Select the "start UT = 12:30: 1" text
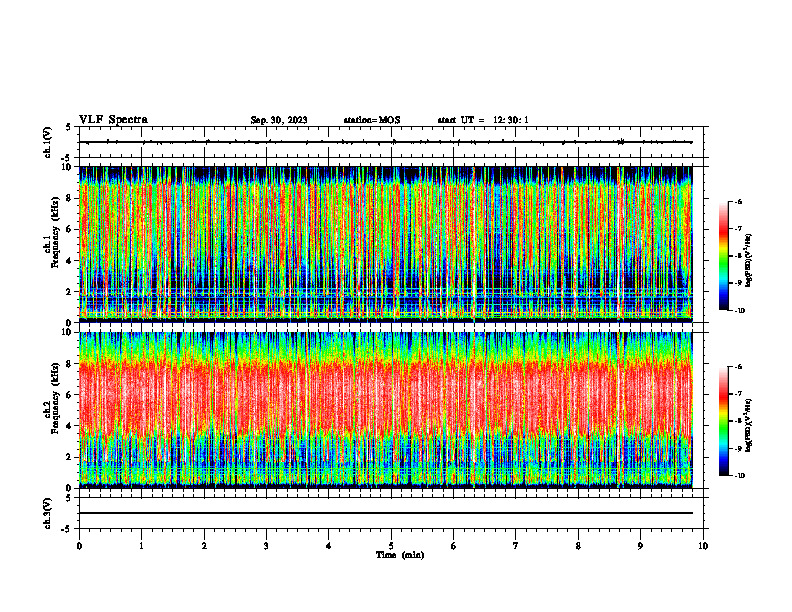Viewport: 792px width, 612px height. coord(483,120)
